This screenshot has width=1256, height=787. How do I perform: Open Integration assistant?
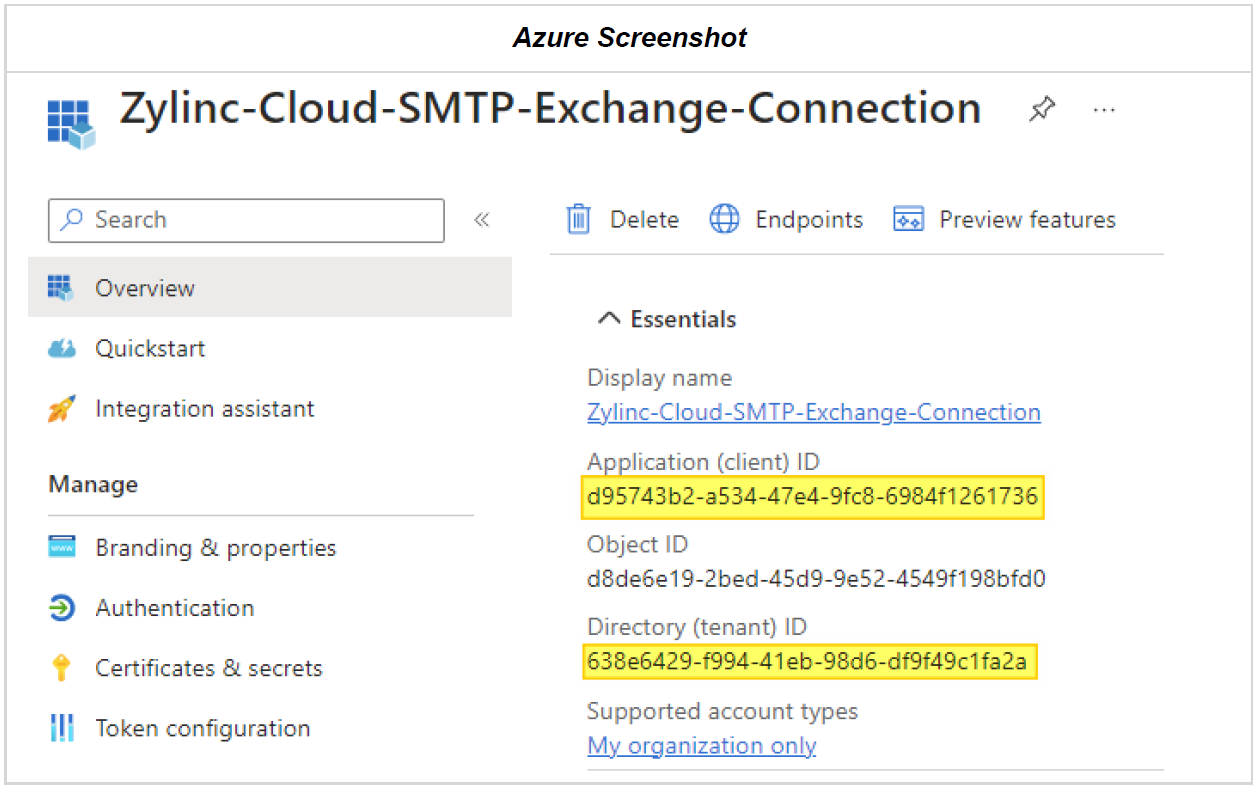(205, 408)
